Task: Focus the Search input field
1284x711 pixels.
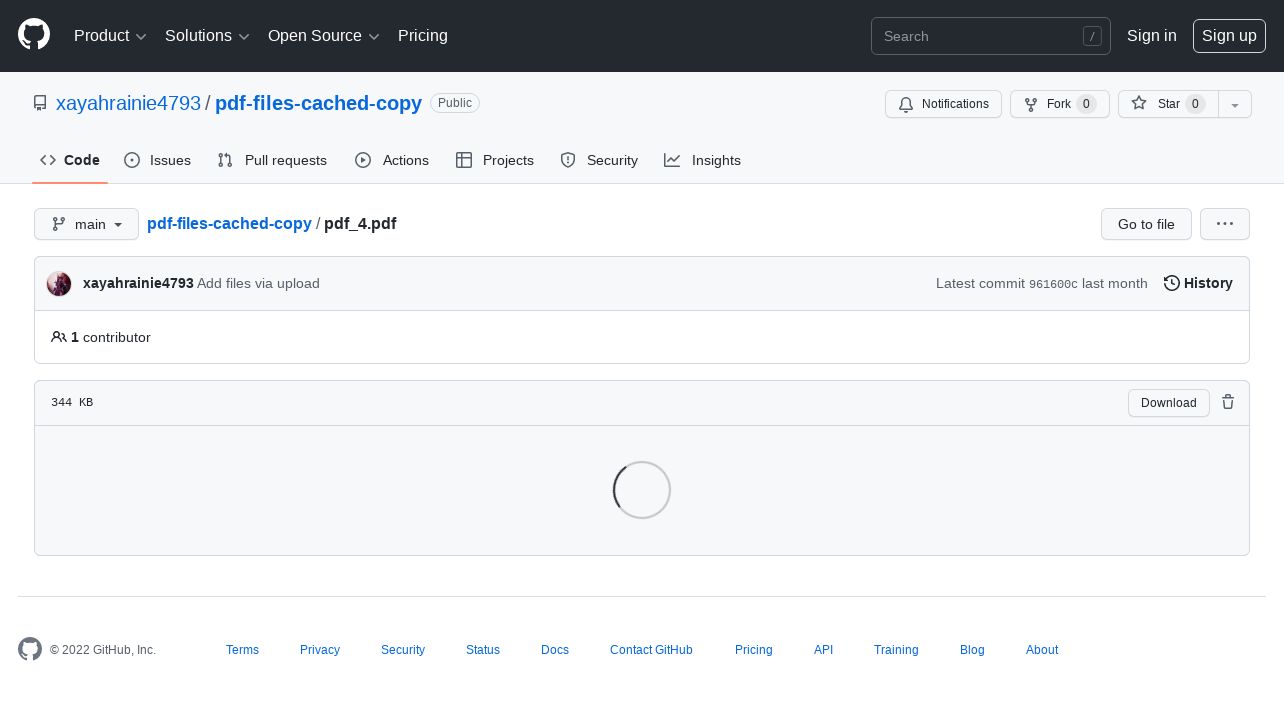Action: point(991,36)
